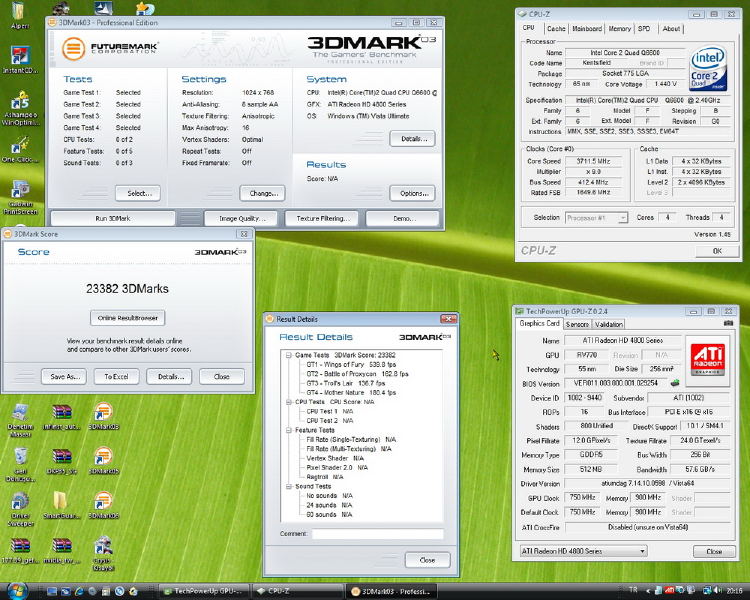Select the Recycle Bin desktop icon

click(x=21, y=465)
